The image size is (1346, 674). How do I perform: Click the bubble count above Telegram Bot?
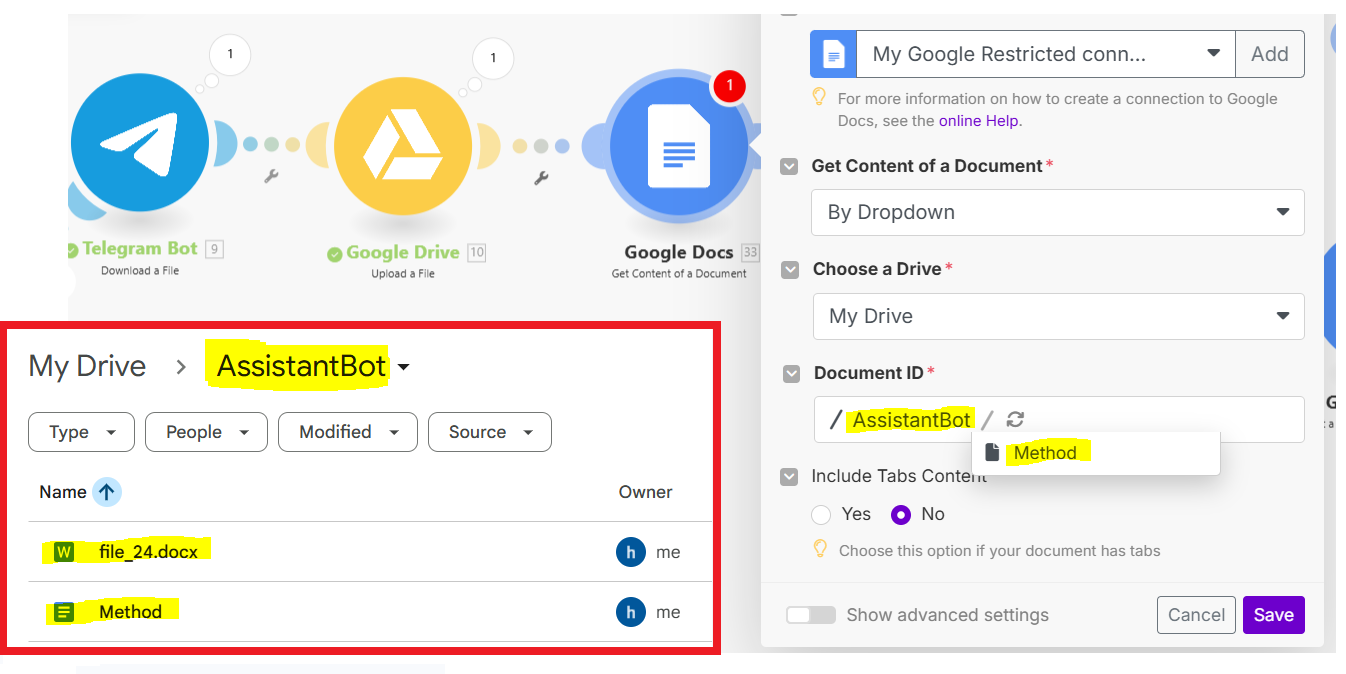point(230,54)
